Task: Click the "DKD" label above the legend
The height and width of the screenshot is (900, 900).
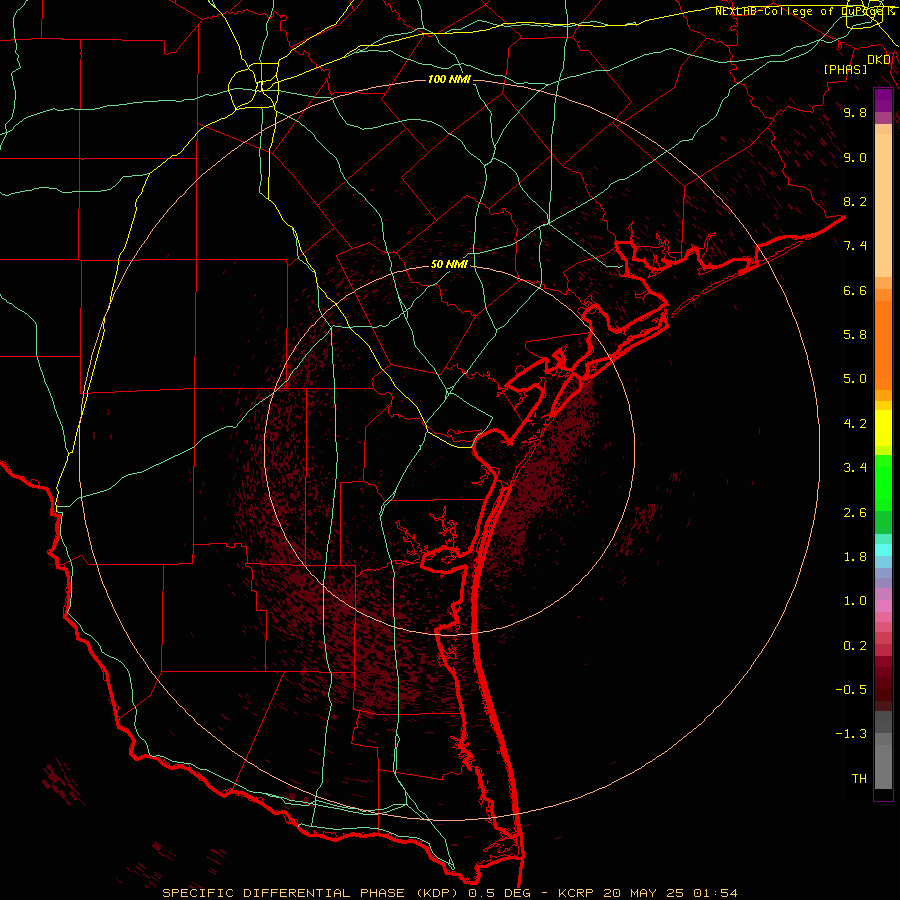Action: click(879, 60)
